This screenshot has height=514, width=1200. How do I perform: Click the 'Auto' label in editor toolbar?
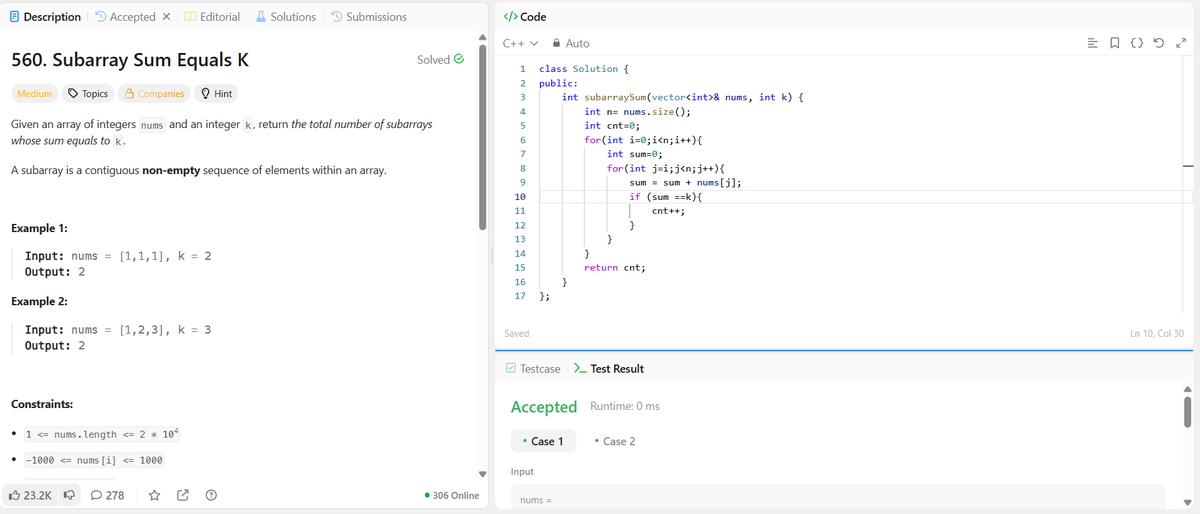[x=578, y=43]
